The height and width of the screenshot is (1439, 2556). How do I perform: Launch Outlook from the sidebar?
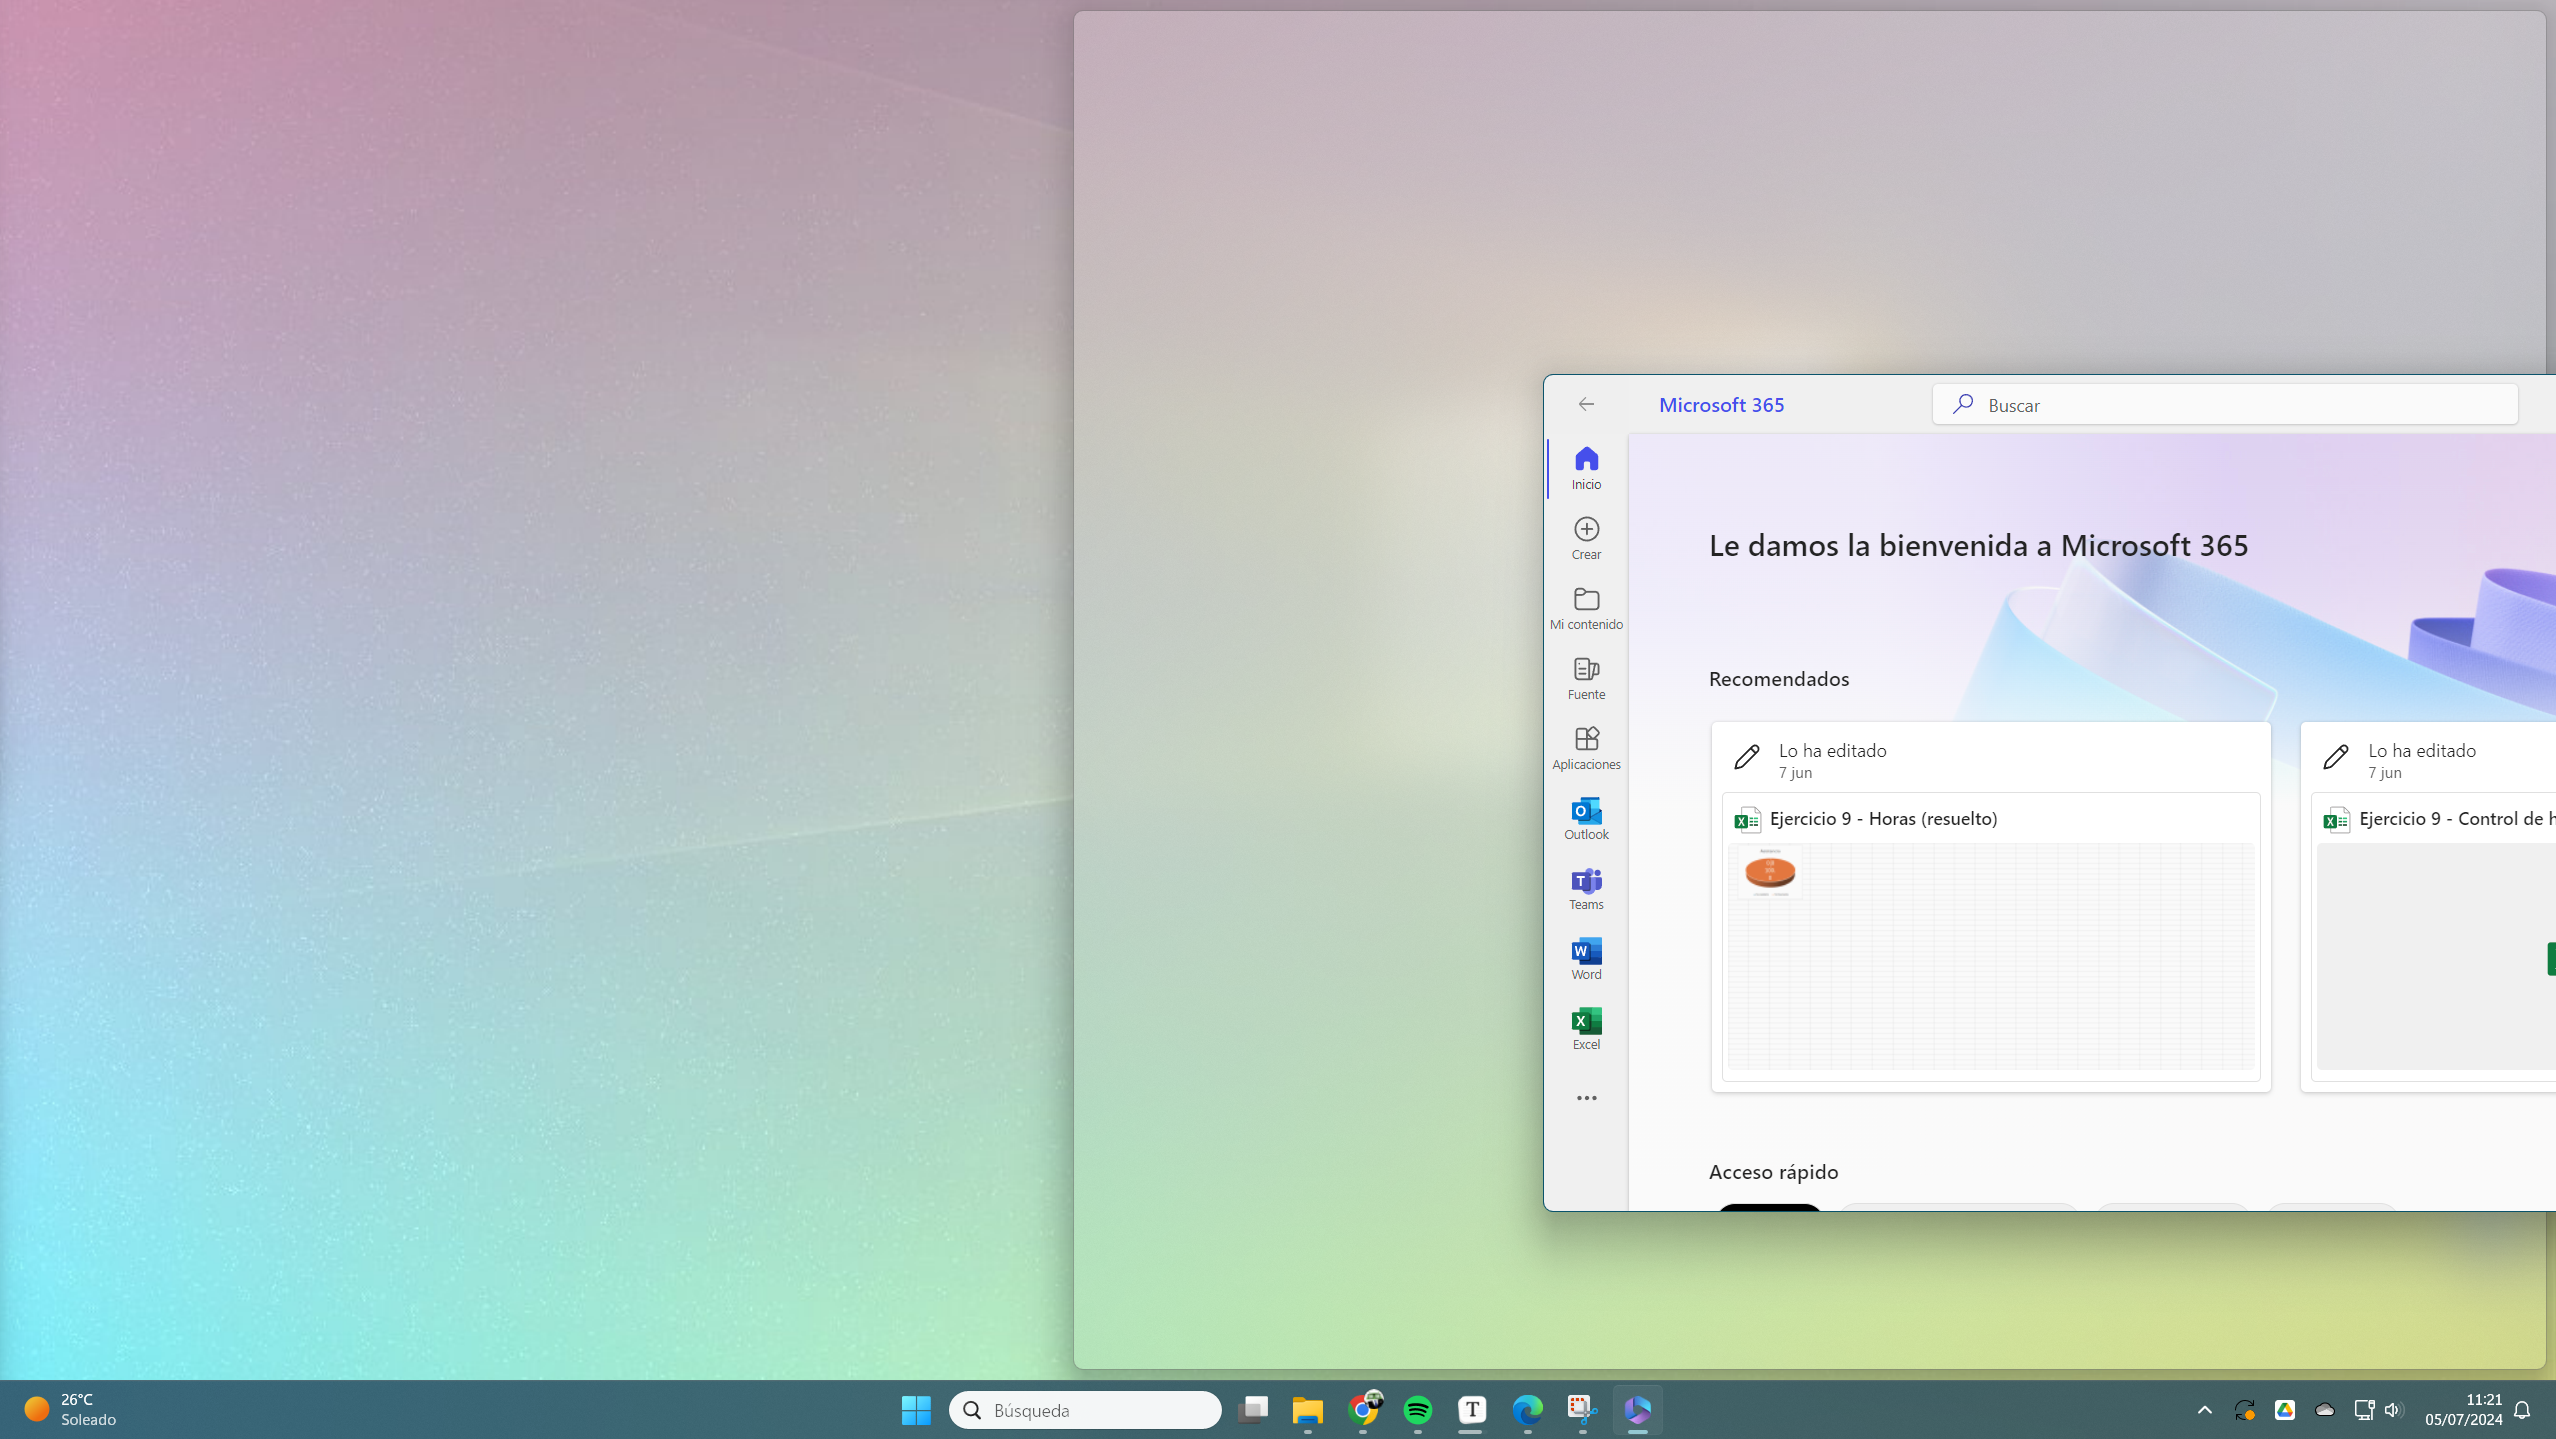[x=1586, y=818]
